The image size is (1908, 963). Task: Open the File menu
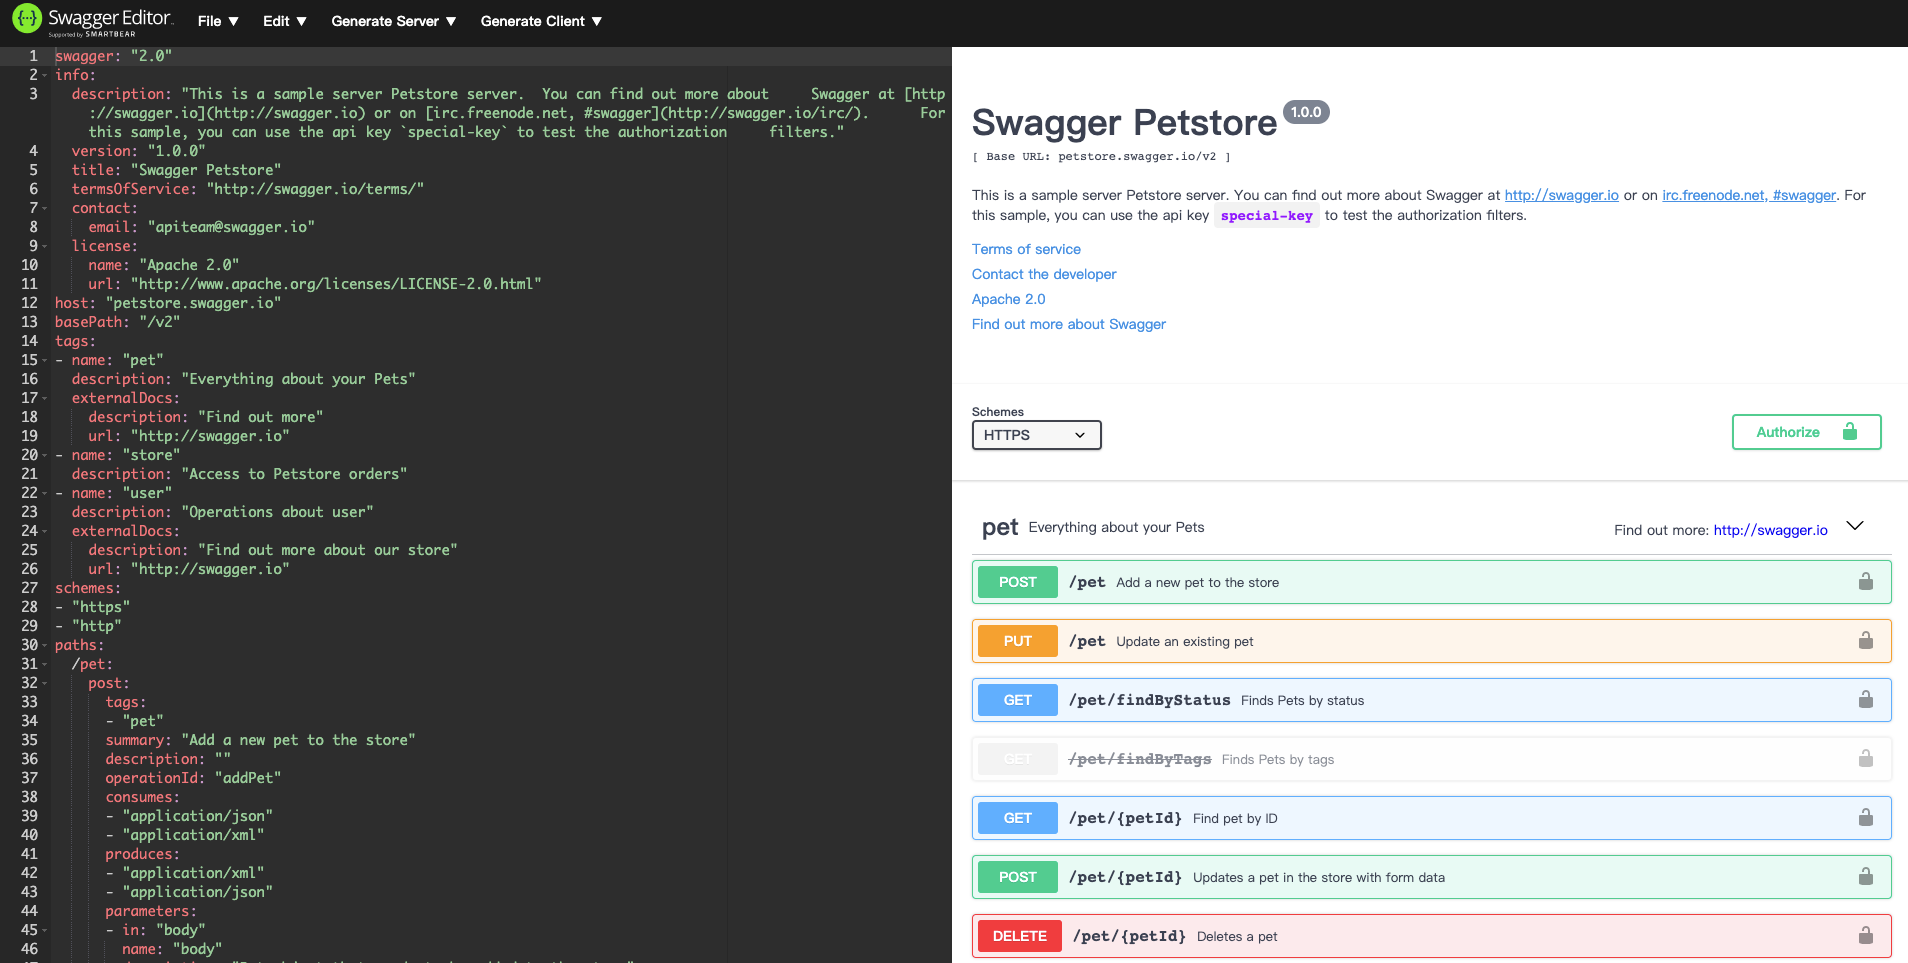click(x=218, y=21)
